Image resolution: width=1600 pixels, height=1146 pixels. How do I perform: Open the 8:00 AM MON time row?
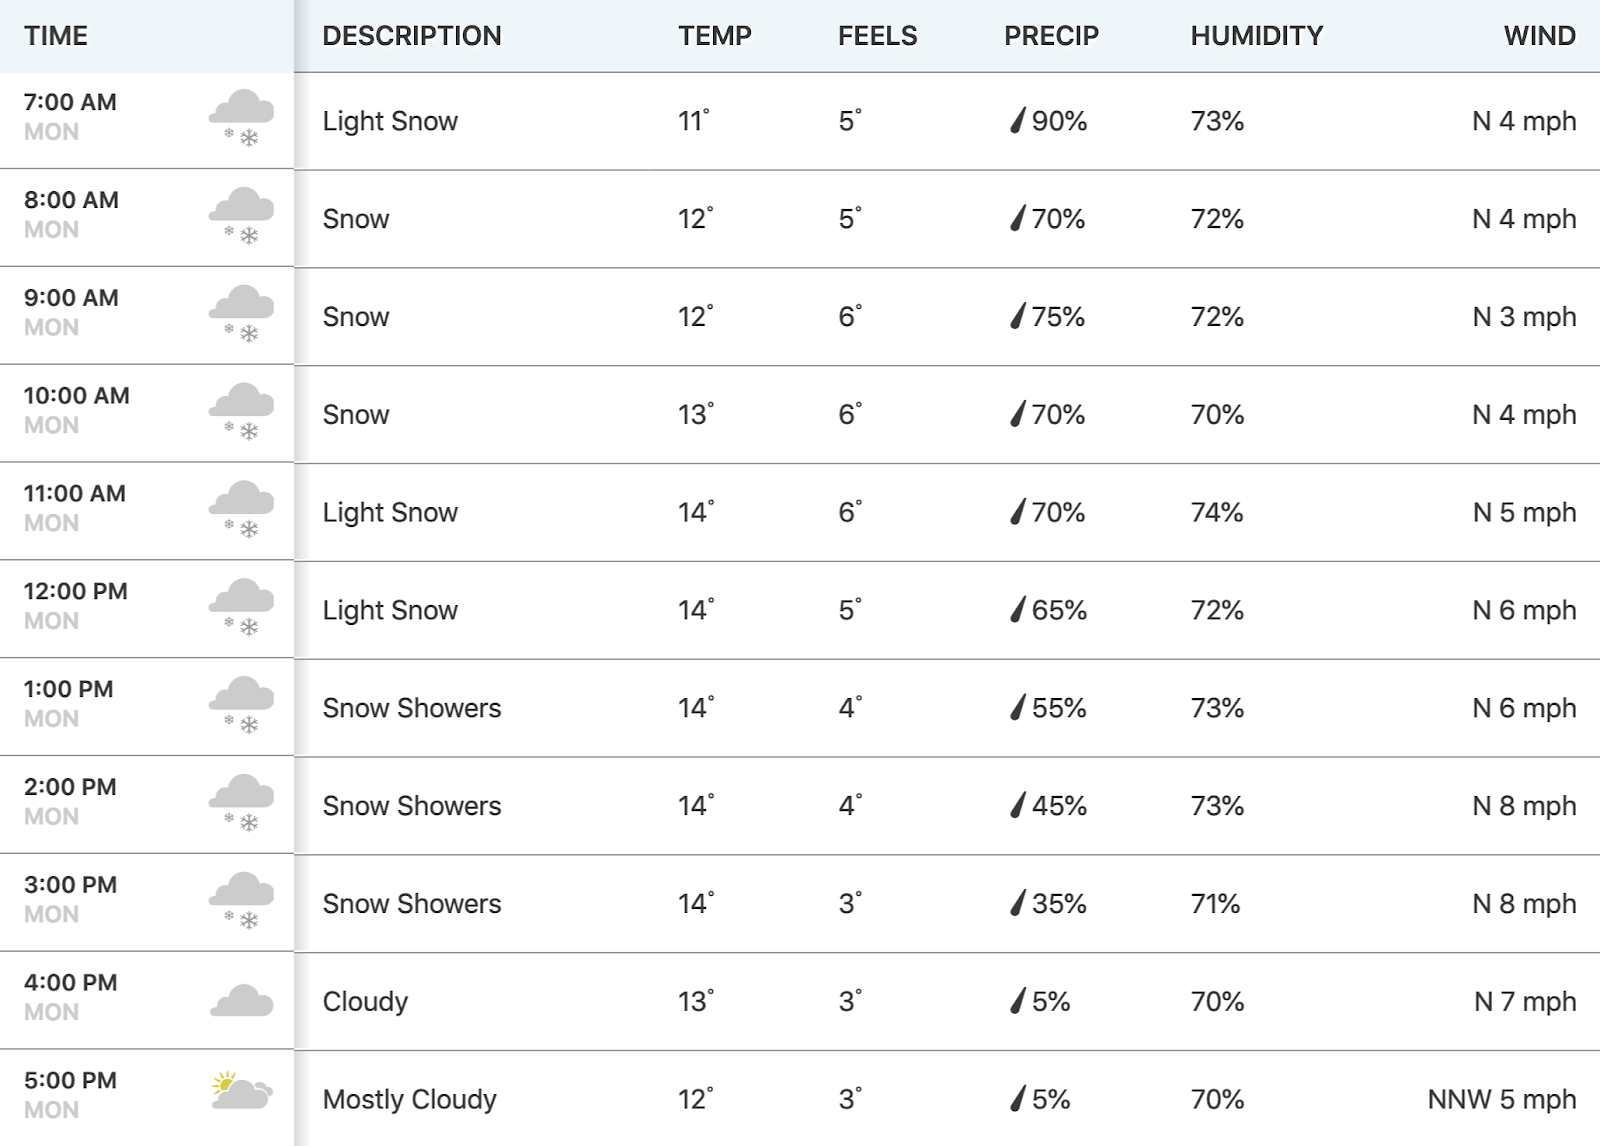(x=147, y=218)
